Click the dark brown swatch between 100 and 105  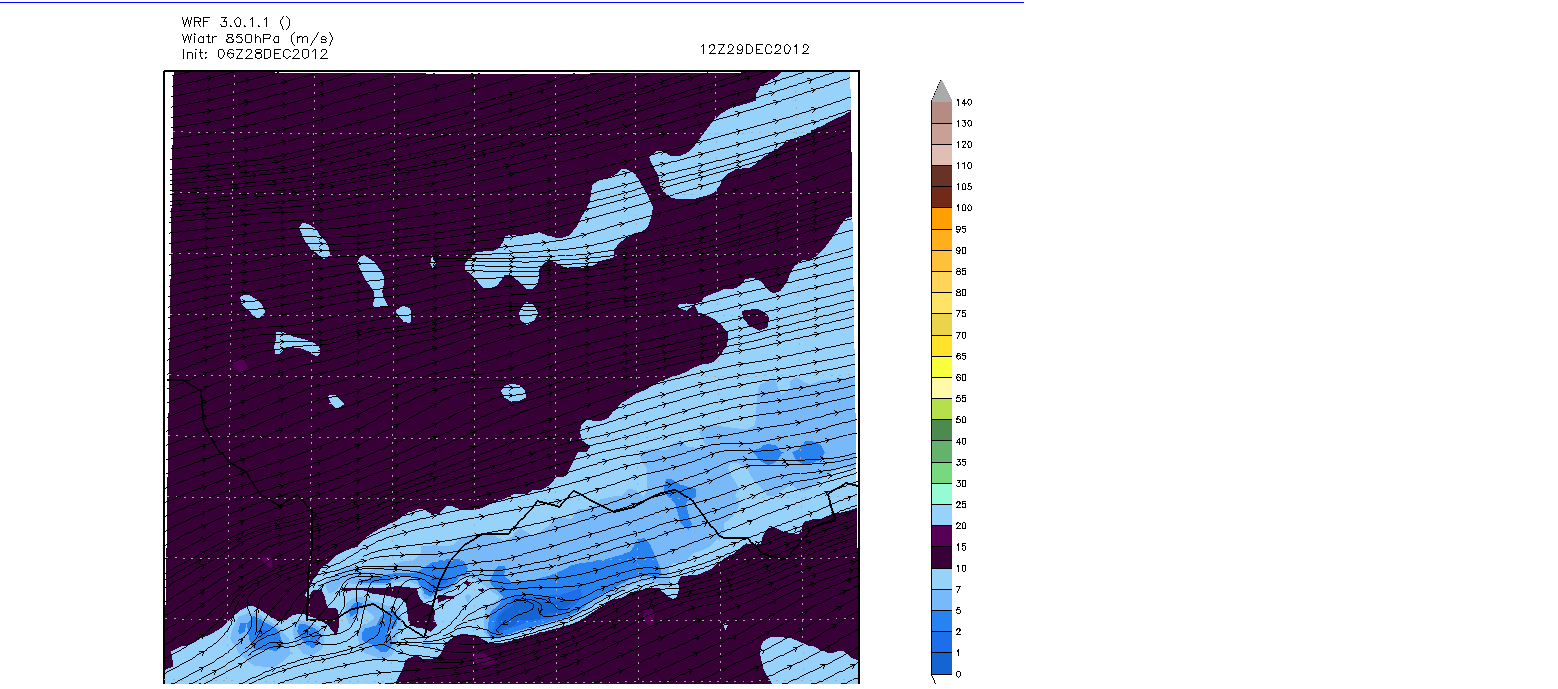pos(941,197)
